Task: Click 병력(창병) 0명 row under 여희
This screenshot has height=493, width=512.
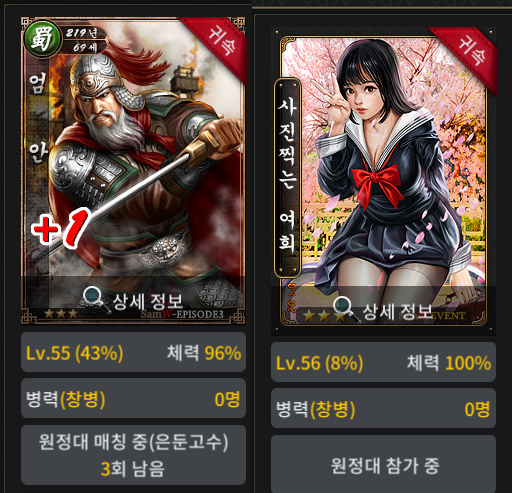Action: 383,408
